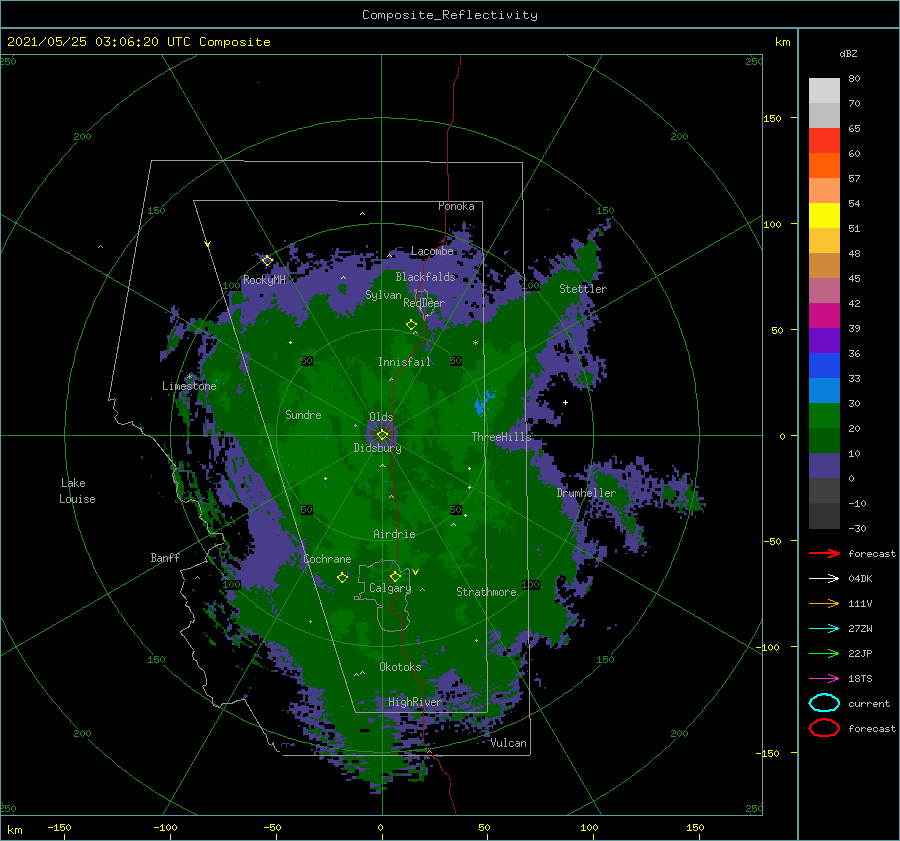Click the dBZ legend heading
The width and height of the screenshot is (900, 841).
pyautogui.click(x=848, y=53)
